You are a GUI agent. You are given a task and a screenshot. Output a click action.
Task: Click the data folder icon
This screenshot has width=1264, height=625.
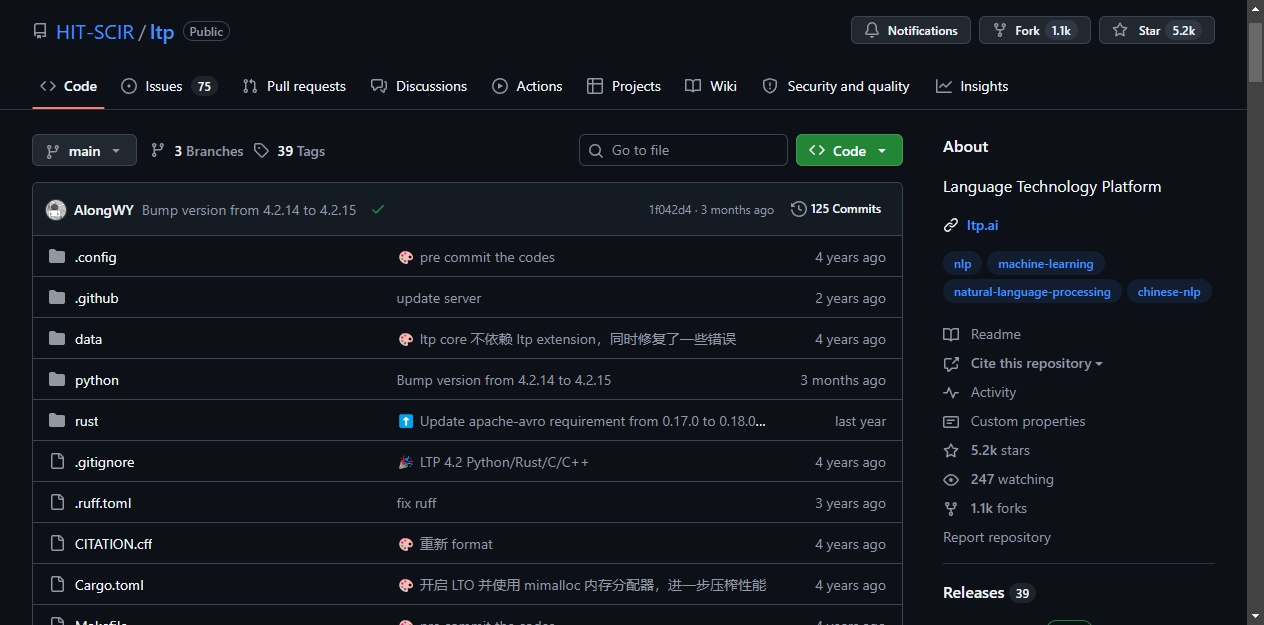pos(57,339)
